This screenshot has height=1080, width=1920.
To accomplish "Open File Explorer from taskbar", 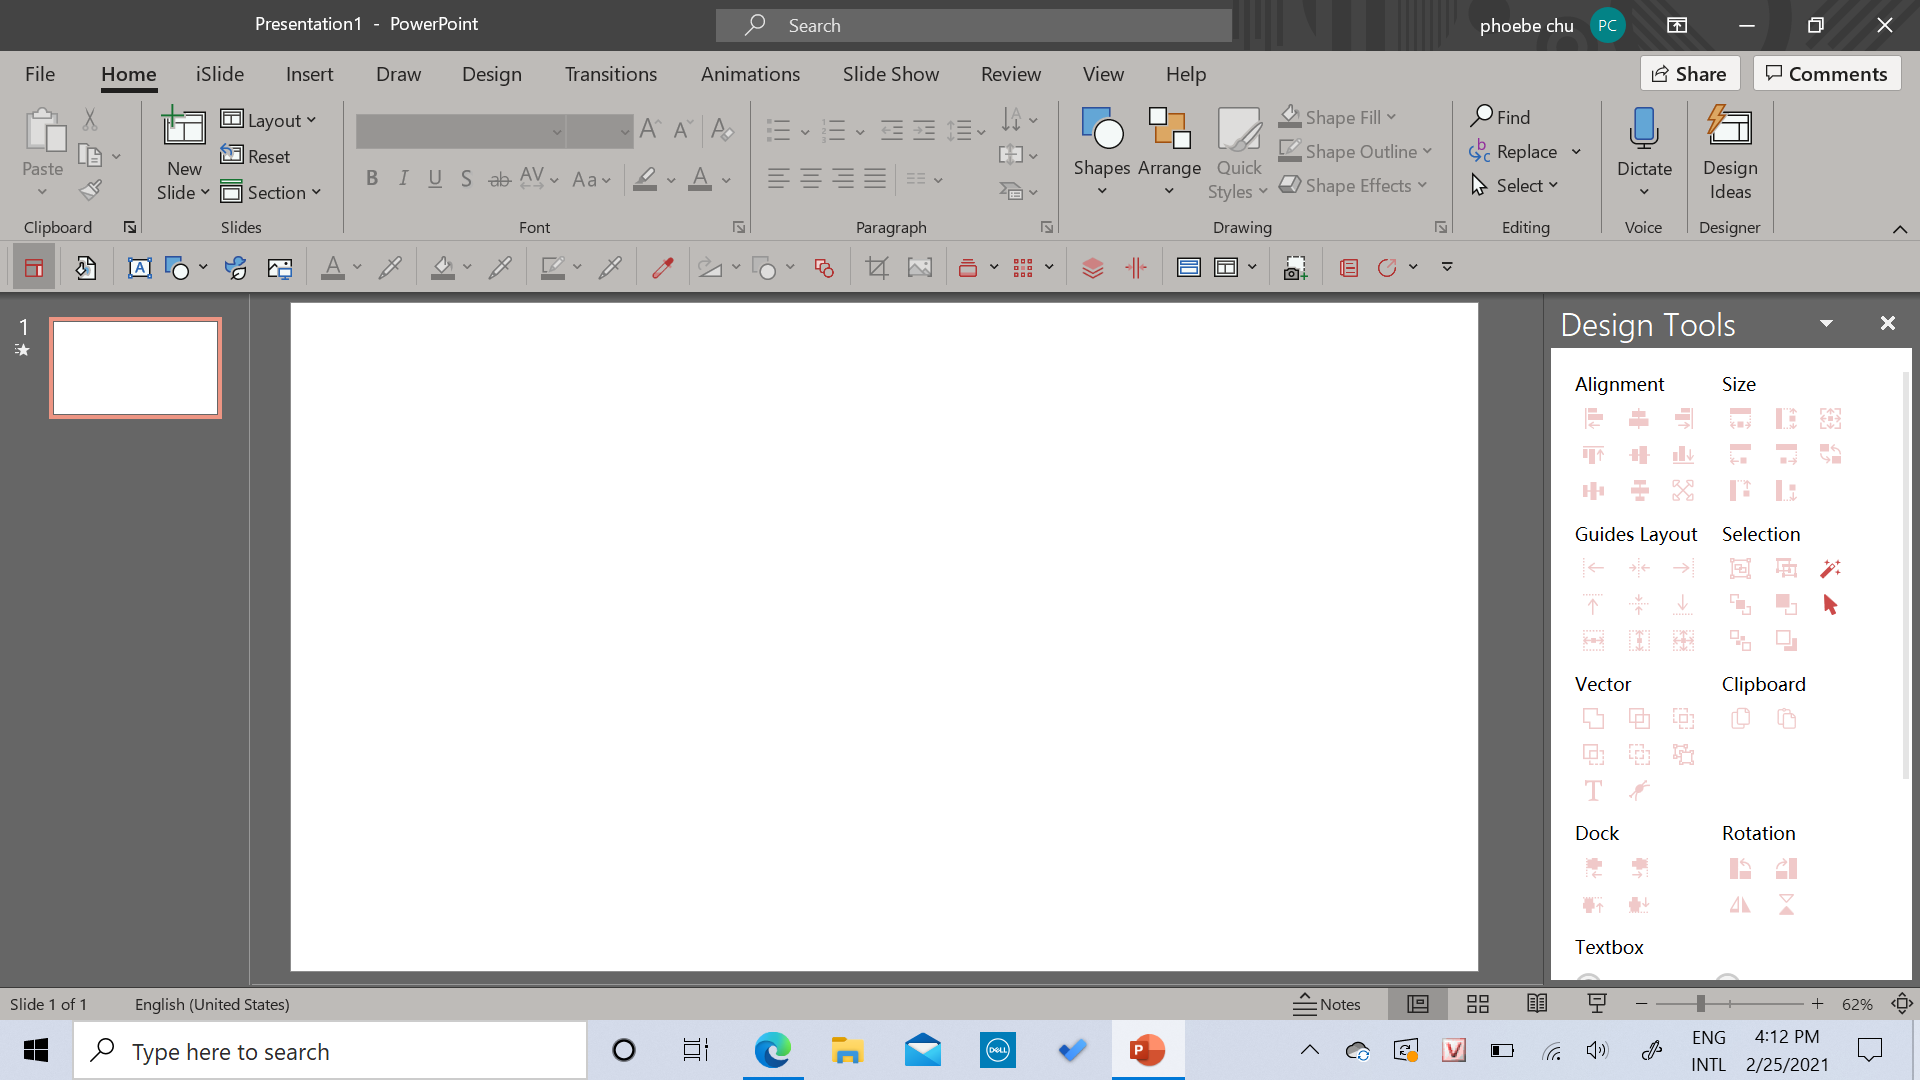I will coord(847,1051).
